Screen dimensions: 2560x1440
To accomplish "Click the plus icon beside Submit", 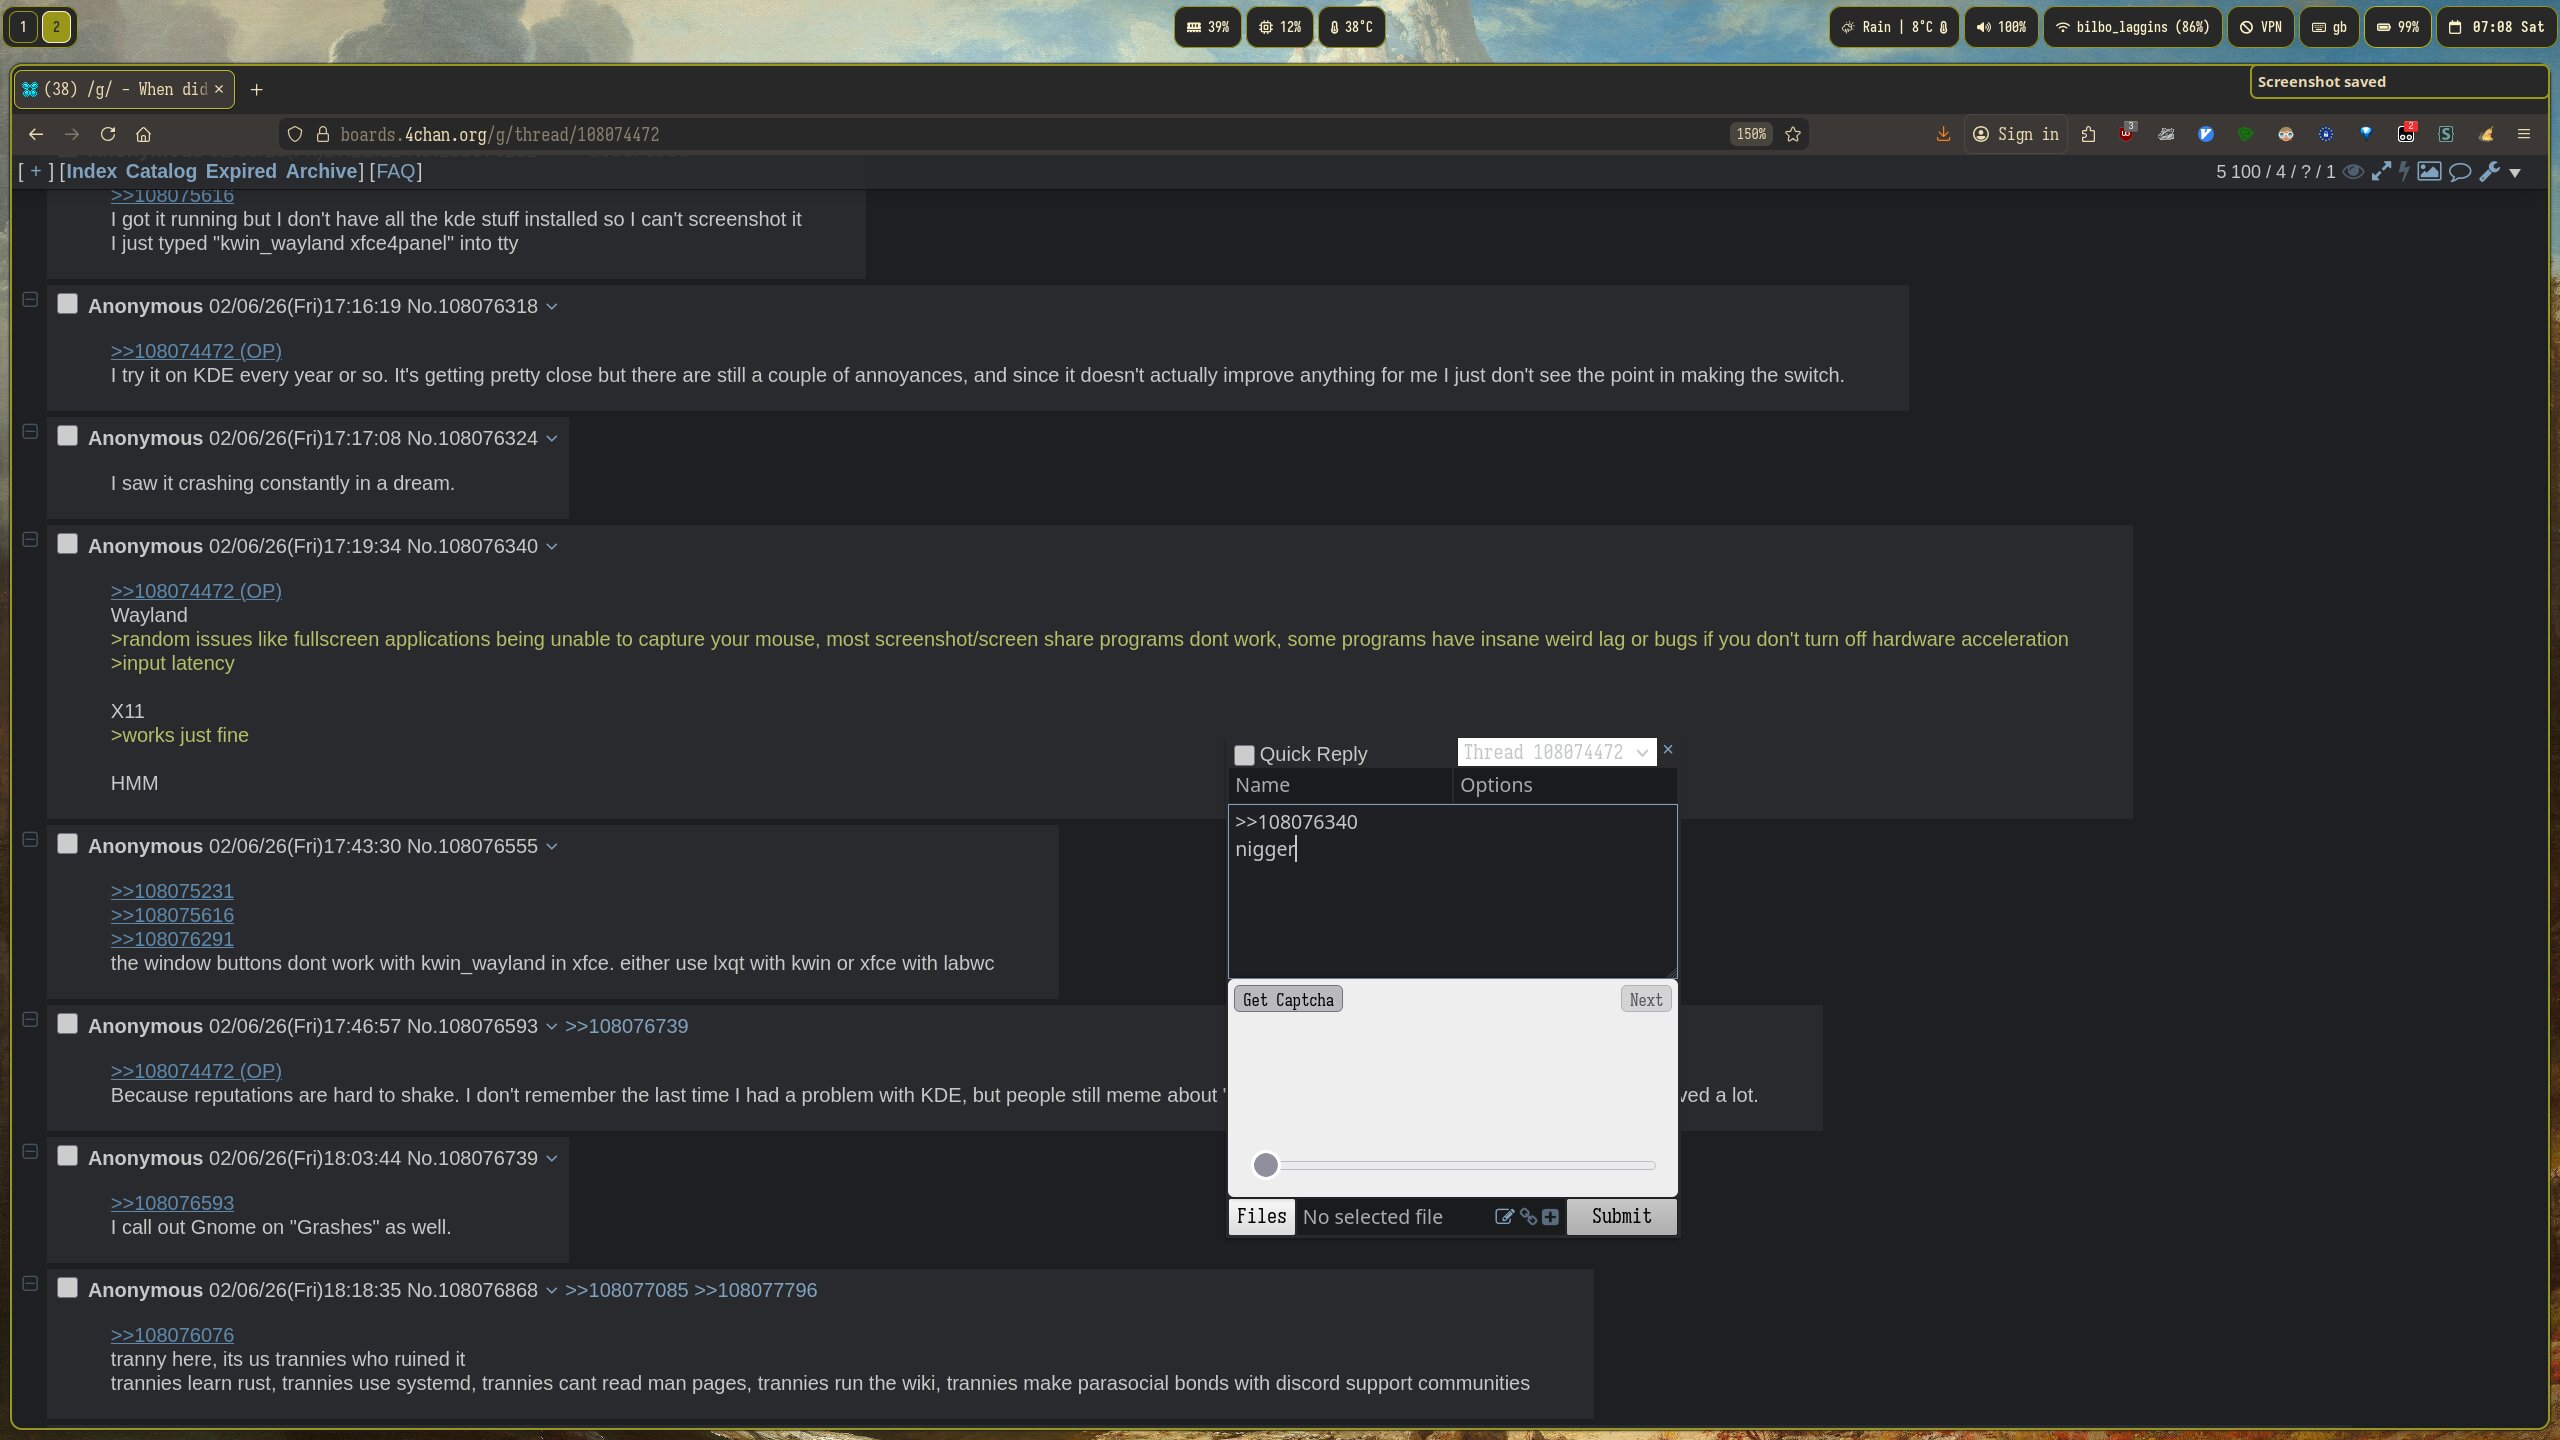I will point(1550,1217).
